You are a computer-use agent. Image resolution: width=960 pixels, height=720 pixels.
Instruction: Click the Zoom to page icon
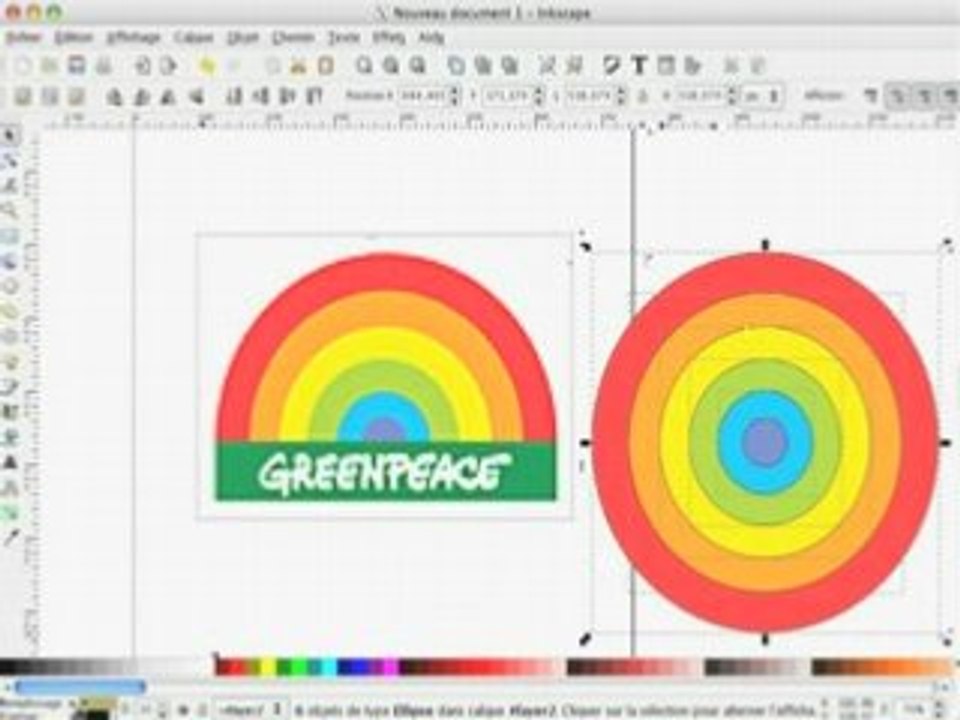(418, 66)
